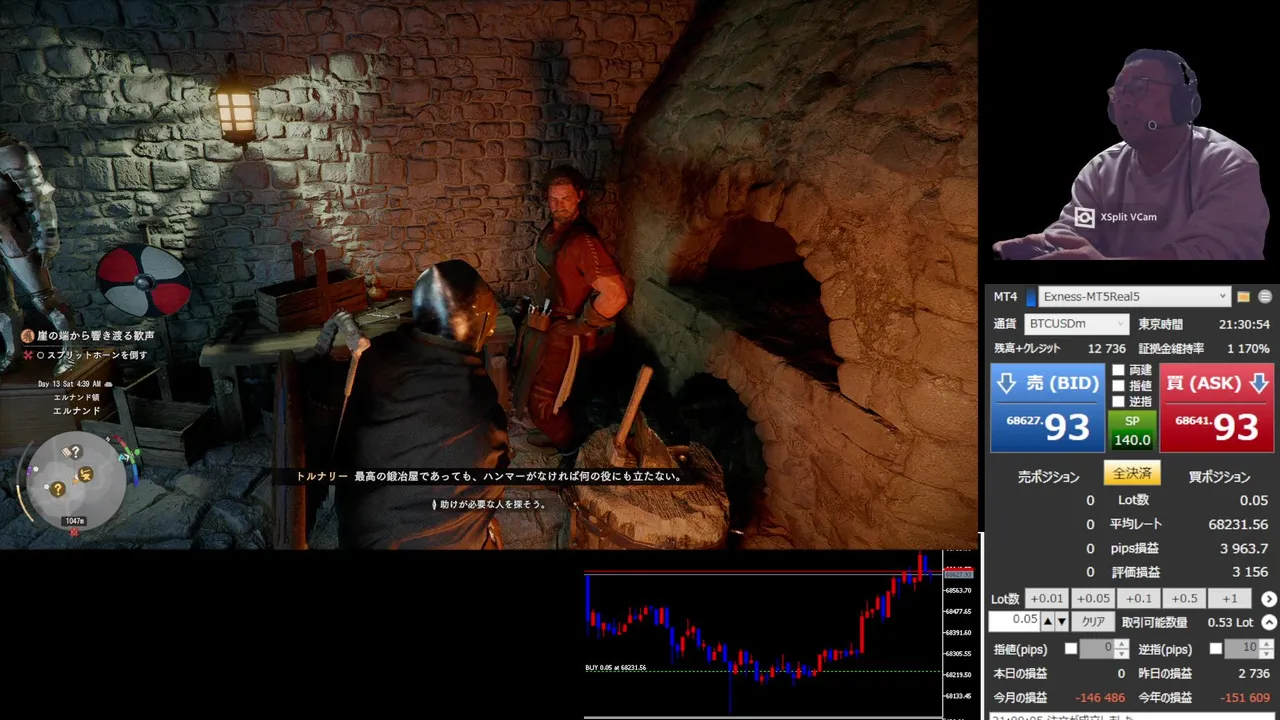The height and width of the screenshot is (720, 1280).
Task: Click the 今月の損益 value -146 486
Action: (1100, 698)
